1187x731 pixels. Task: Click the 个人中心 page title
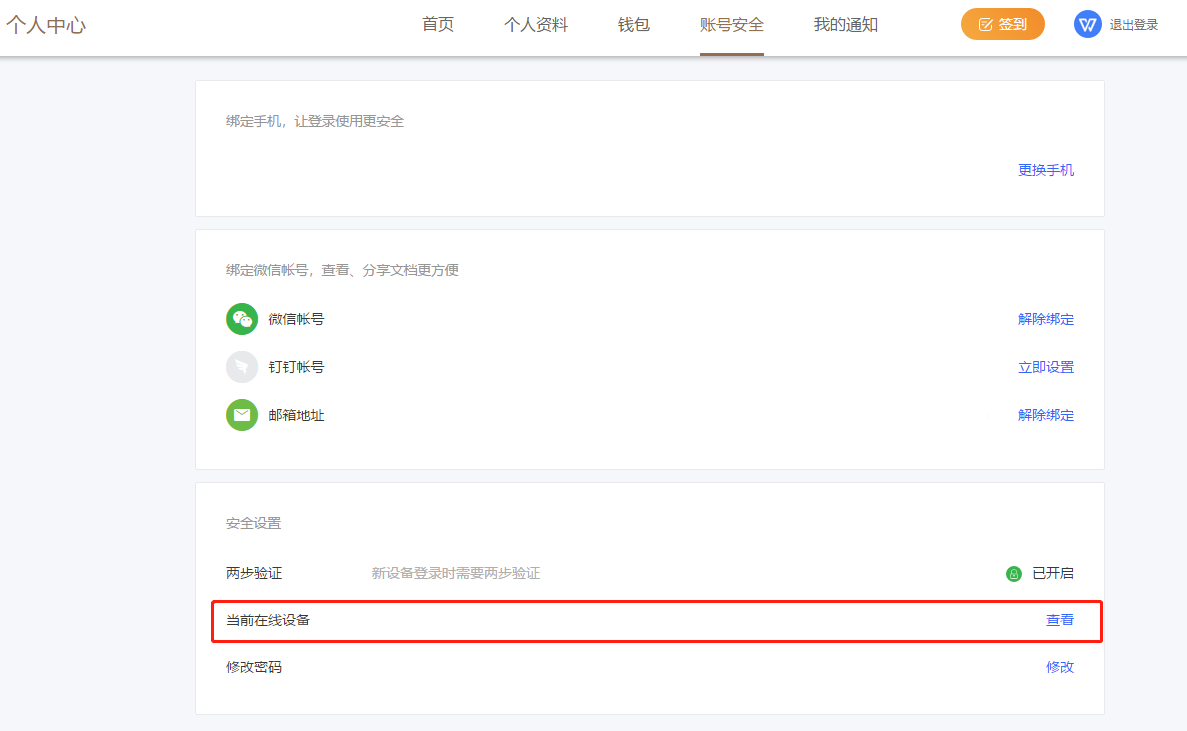tap(46, 25)
